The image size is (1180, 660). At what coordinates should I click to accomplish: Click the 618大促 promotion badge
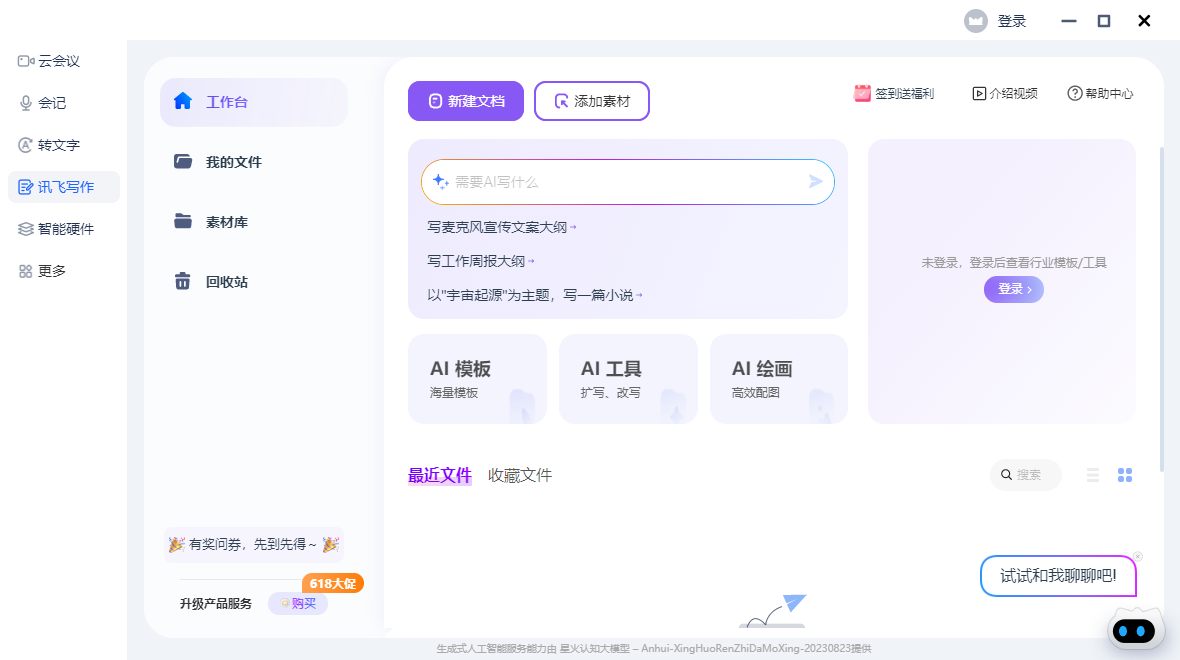tap(333, 583)
